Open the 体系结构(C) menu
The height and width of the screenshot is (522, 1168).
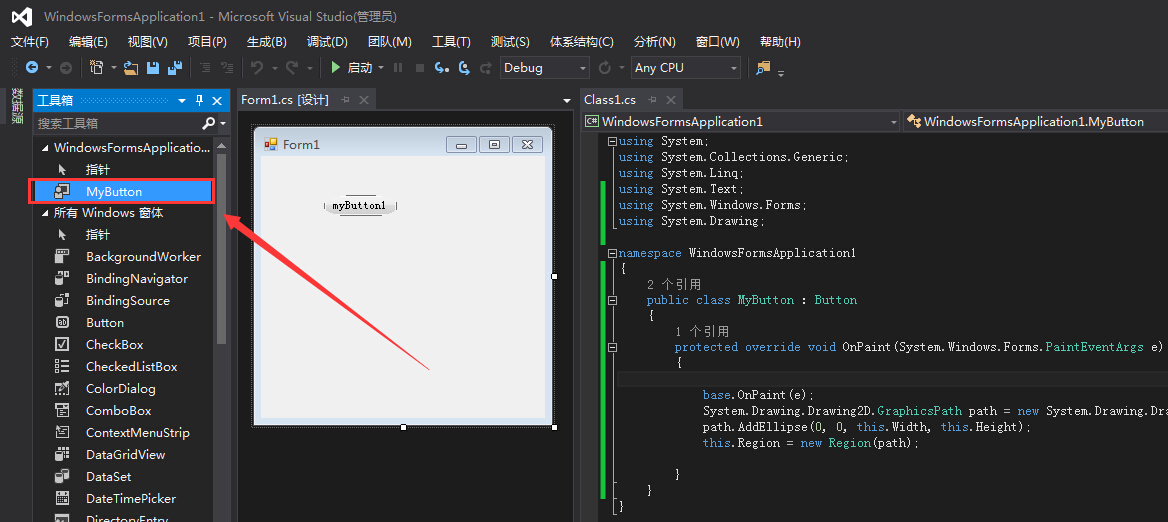[582, 42]
